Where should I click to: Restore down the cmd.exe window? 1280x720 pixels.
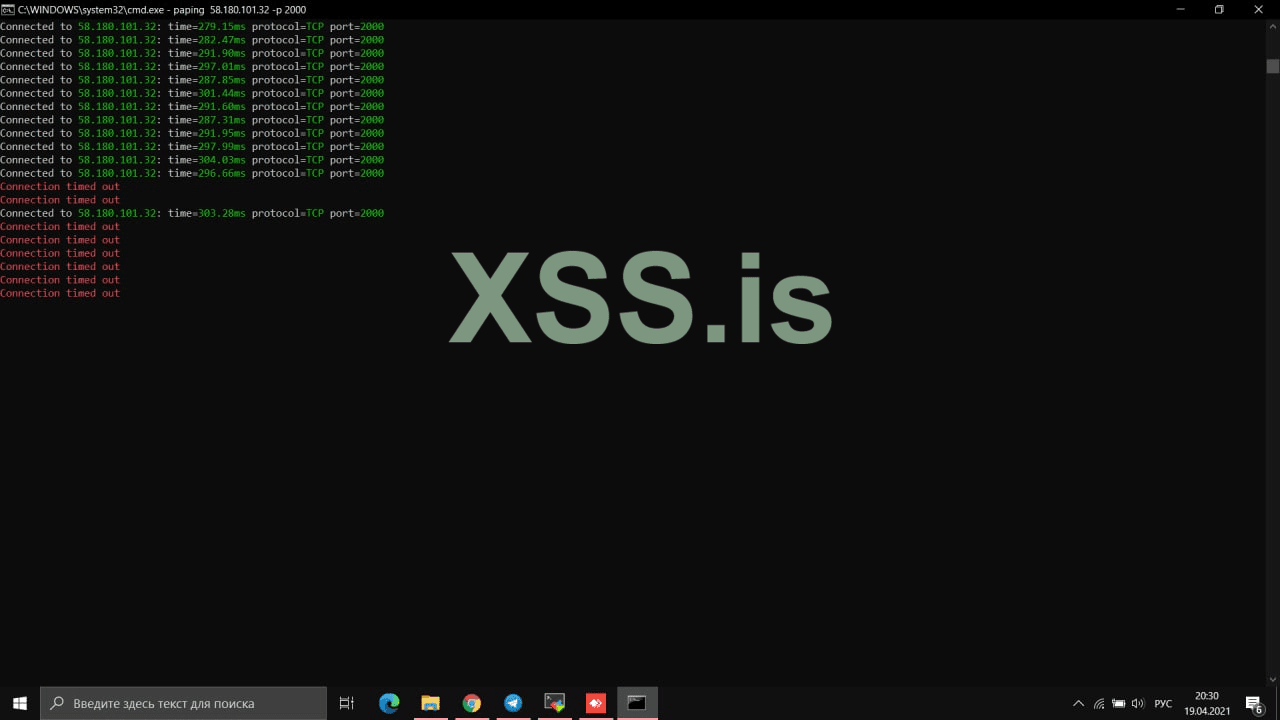pos(1219,9)
